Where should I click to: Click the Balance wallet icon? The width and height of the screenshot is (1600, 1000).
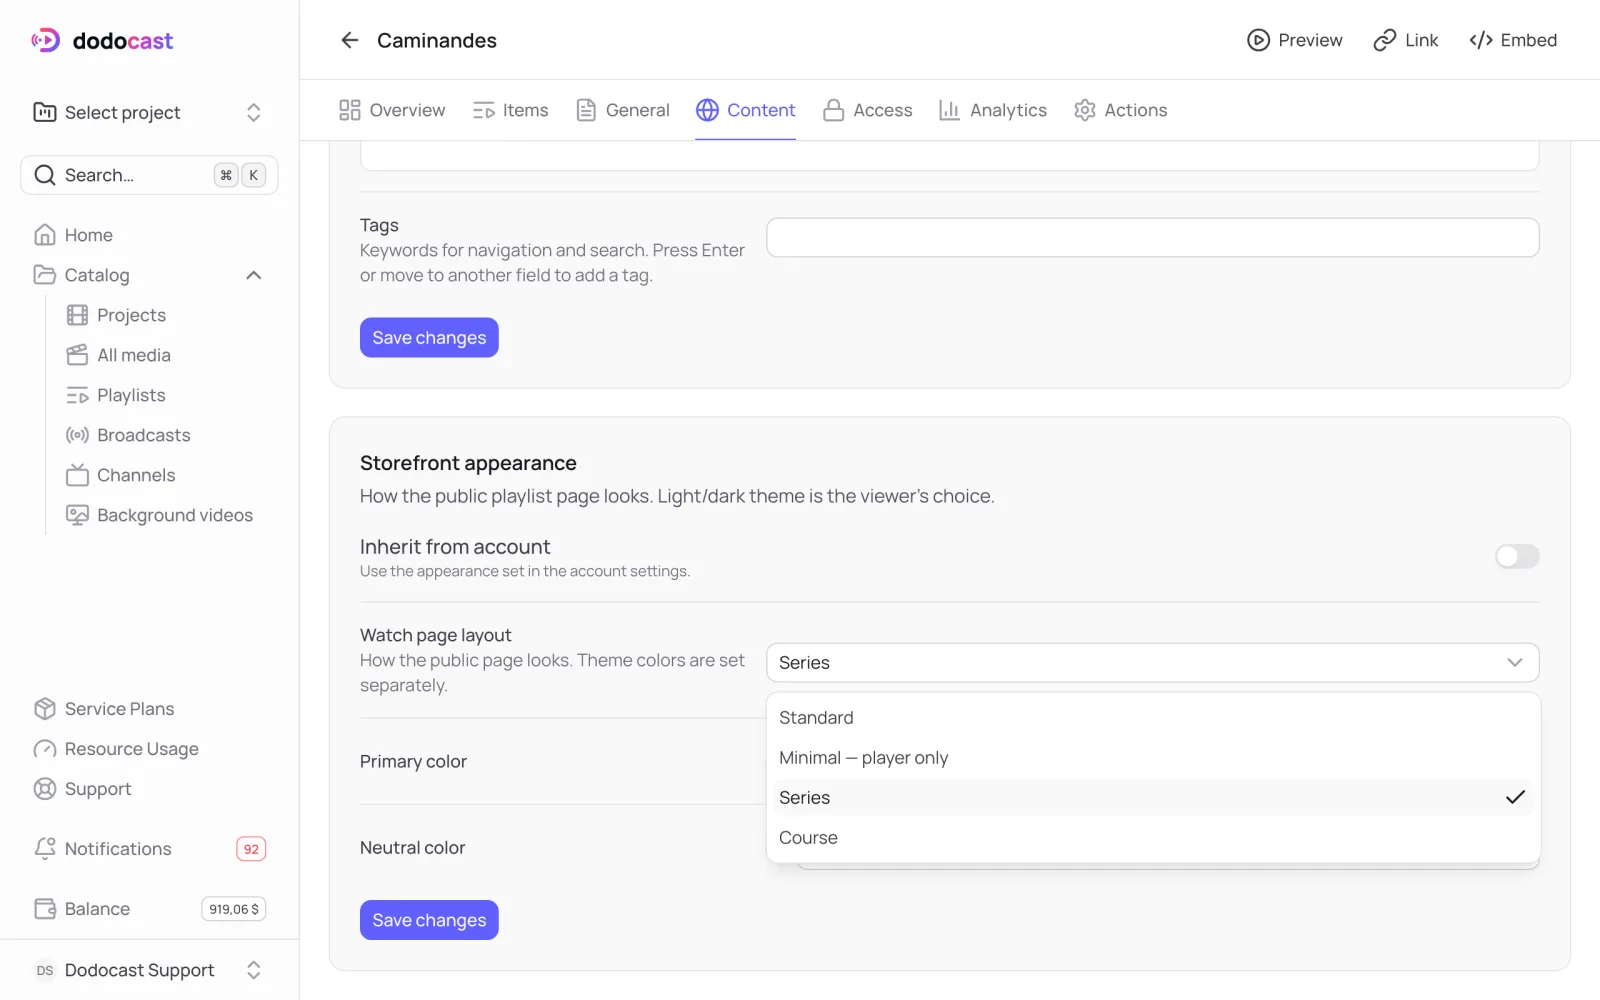point(45,909)
